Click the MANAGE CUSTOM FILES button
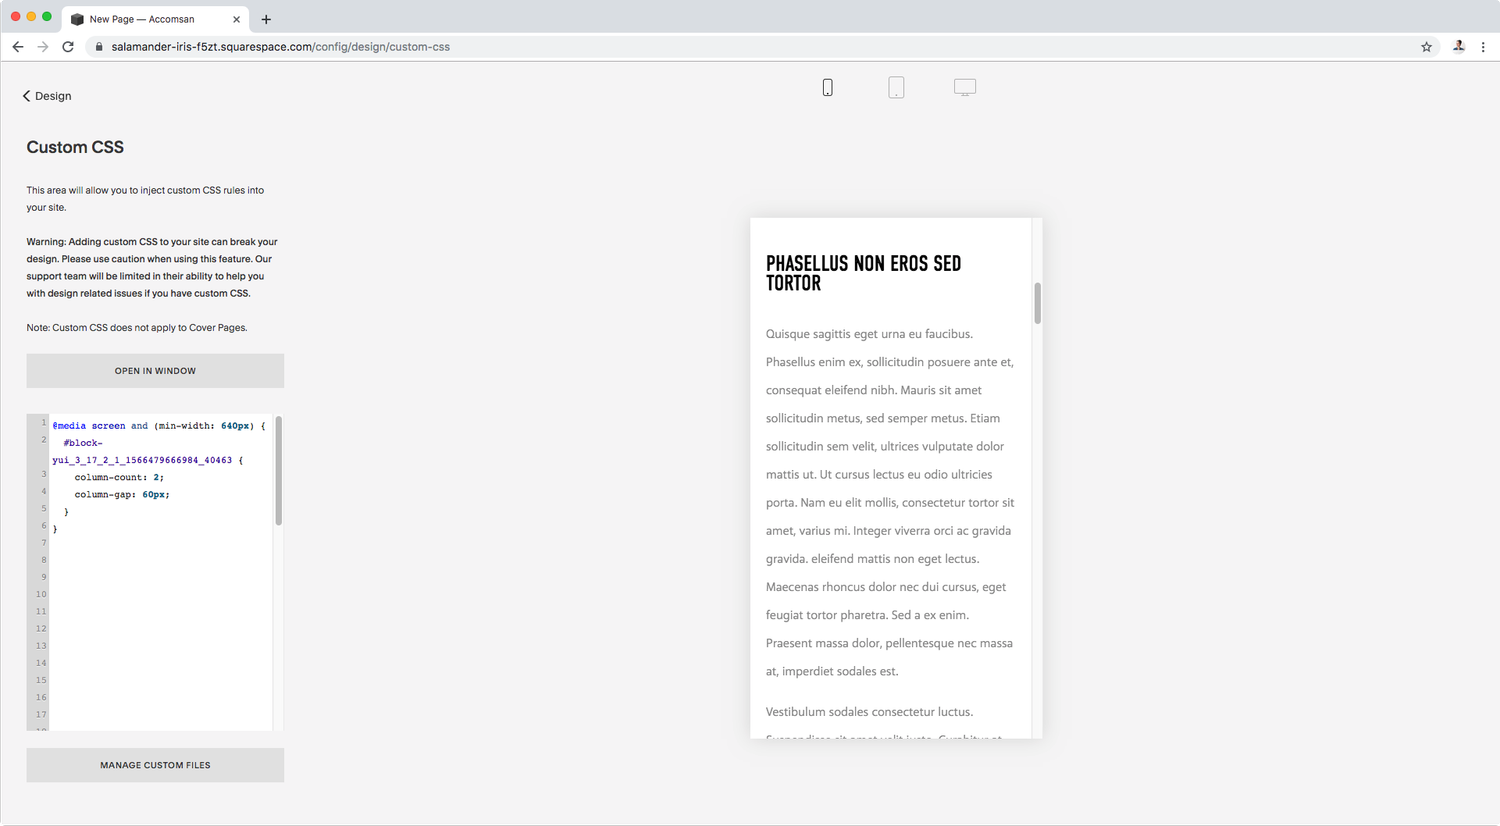 154,764
